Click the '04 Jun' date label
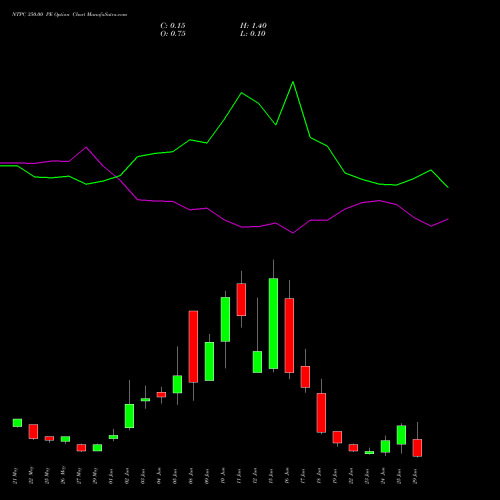 coord(159,476)
